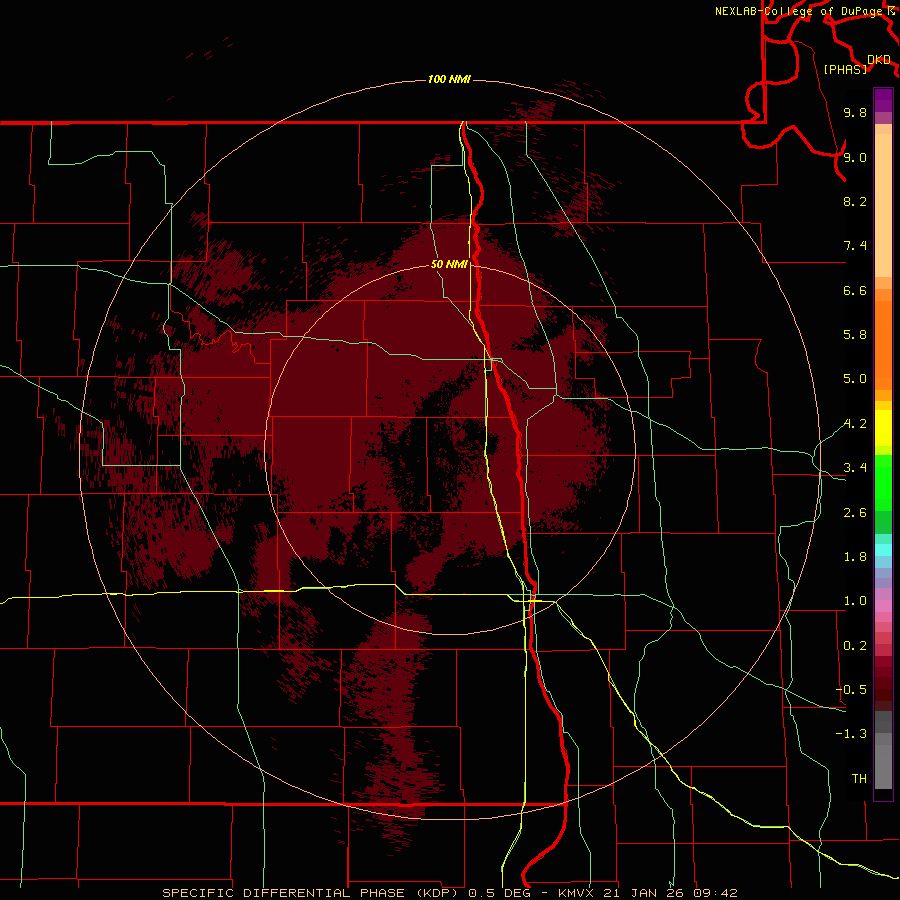
Task: Click the 9.0 scale value
Action: coord(855,157)
